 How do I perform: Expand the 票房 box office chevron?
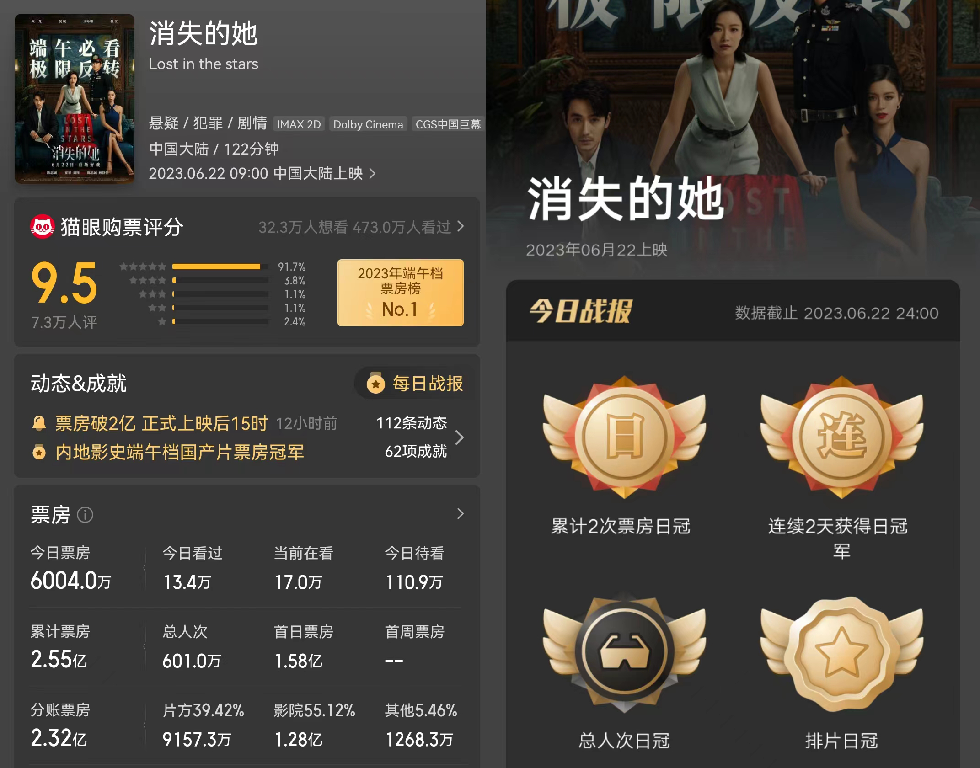(x=461, y=514)
